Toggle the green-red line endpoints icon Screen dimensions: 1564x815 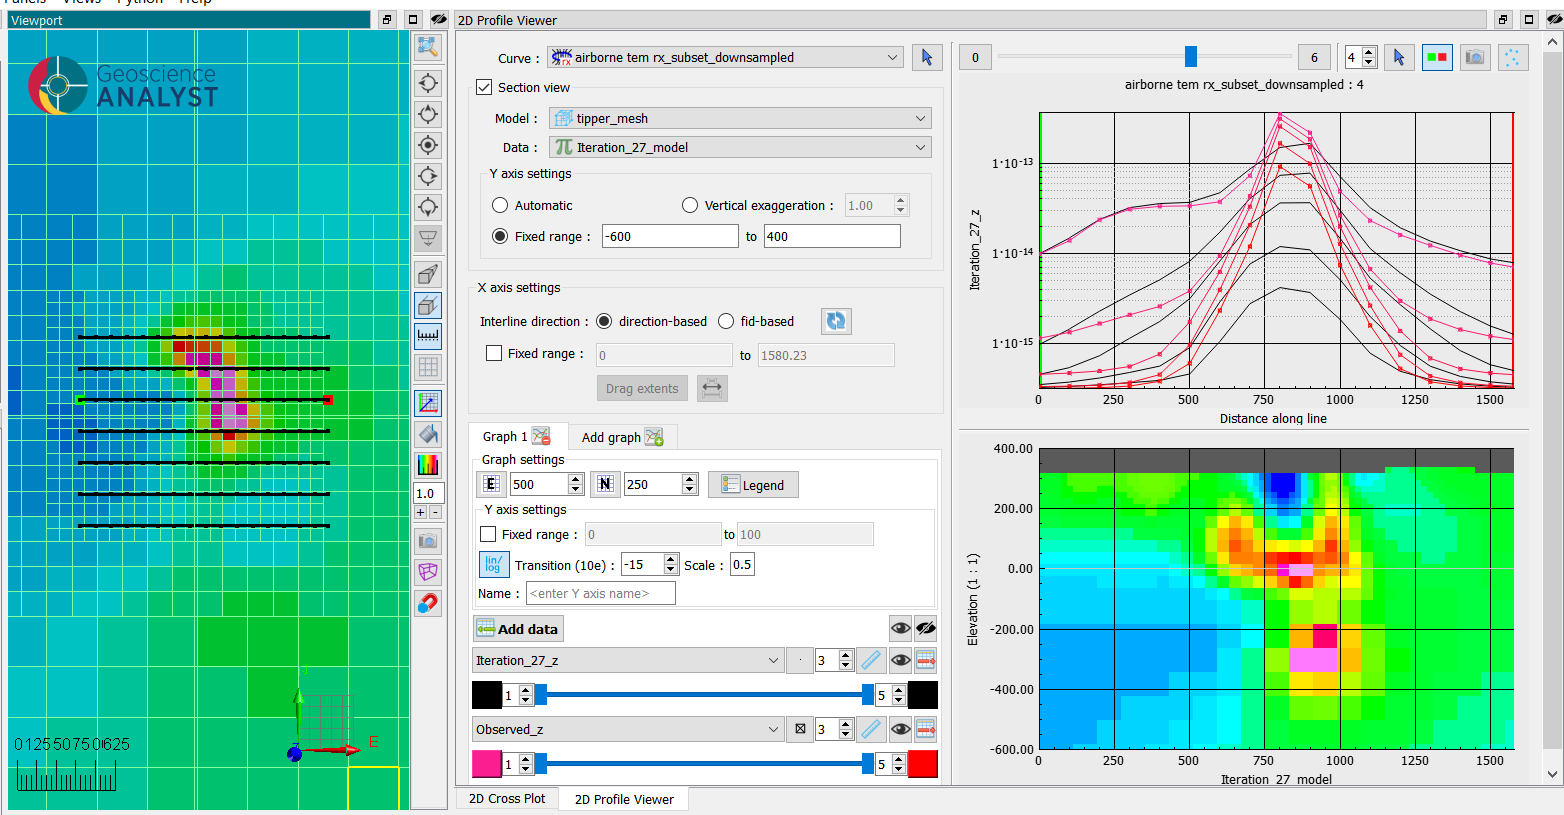[x=1437, y=58]
